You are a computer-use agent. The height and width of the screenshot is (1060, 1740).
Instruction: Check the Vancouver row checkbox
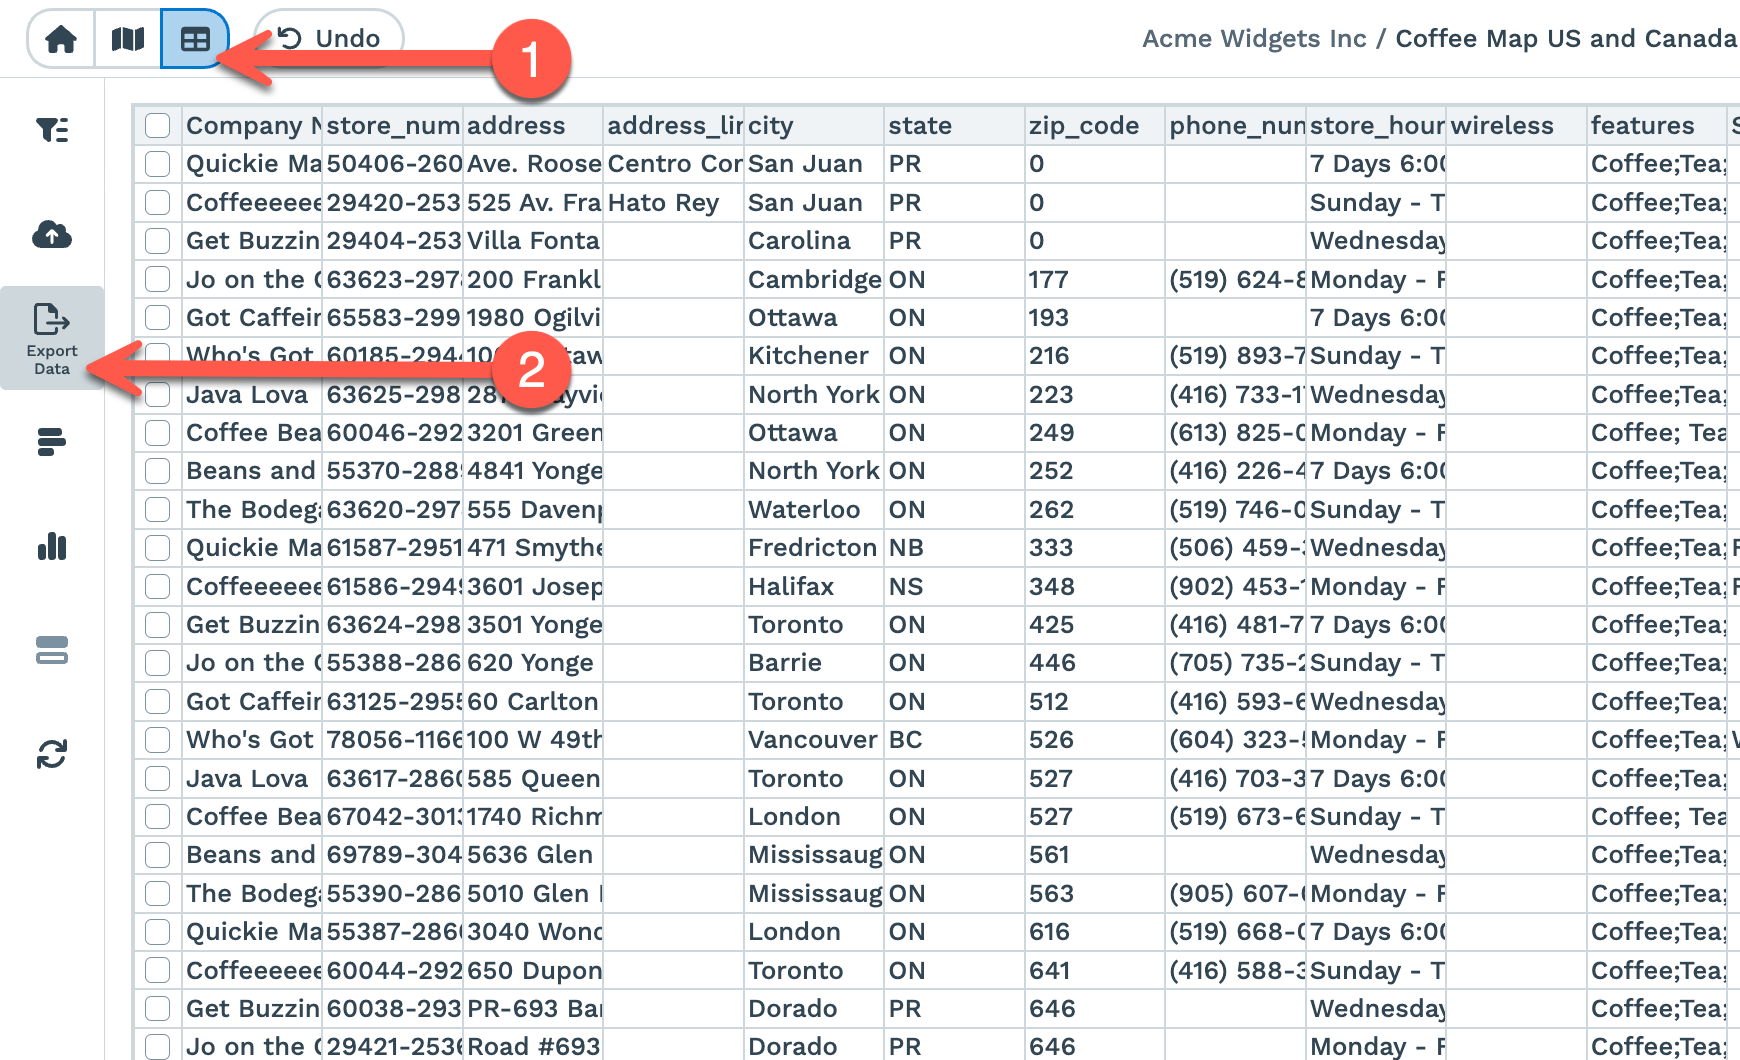click(x=157, y=740)
